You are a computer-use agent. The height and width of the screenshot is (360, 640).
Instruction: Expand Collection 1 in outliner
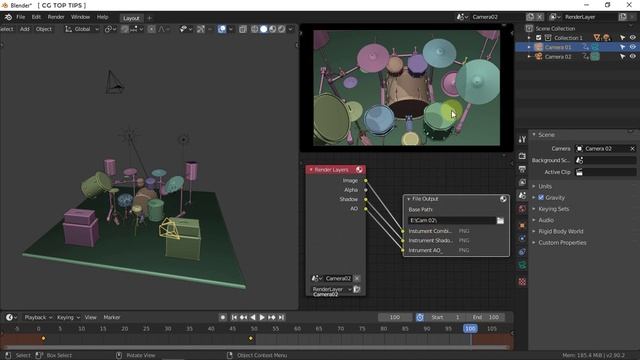coord(529,38)
